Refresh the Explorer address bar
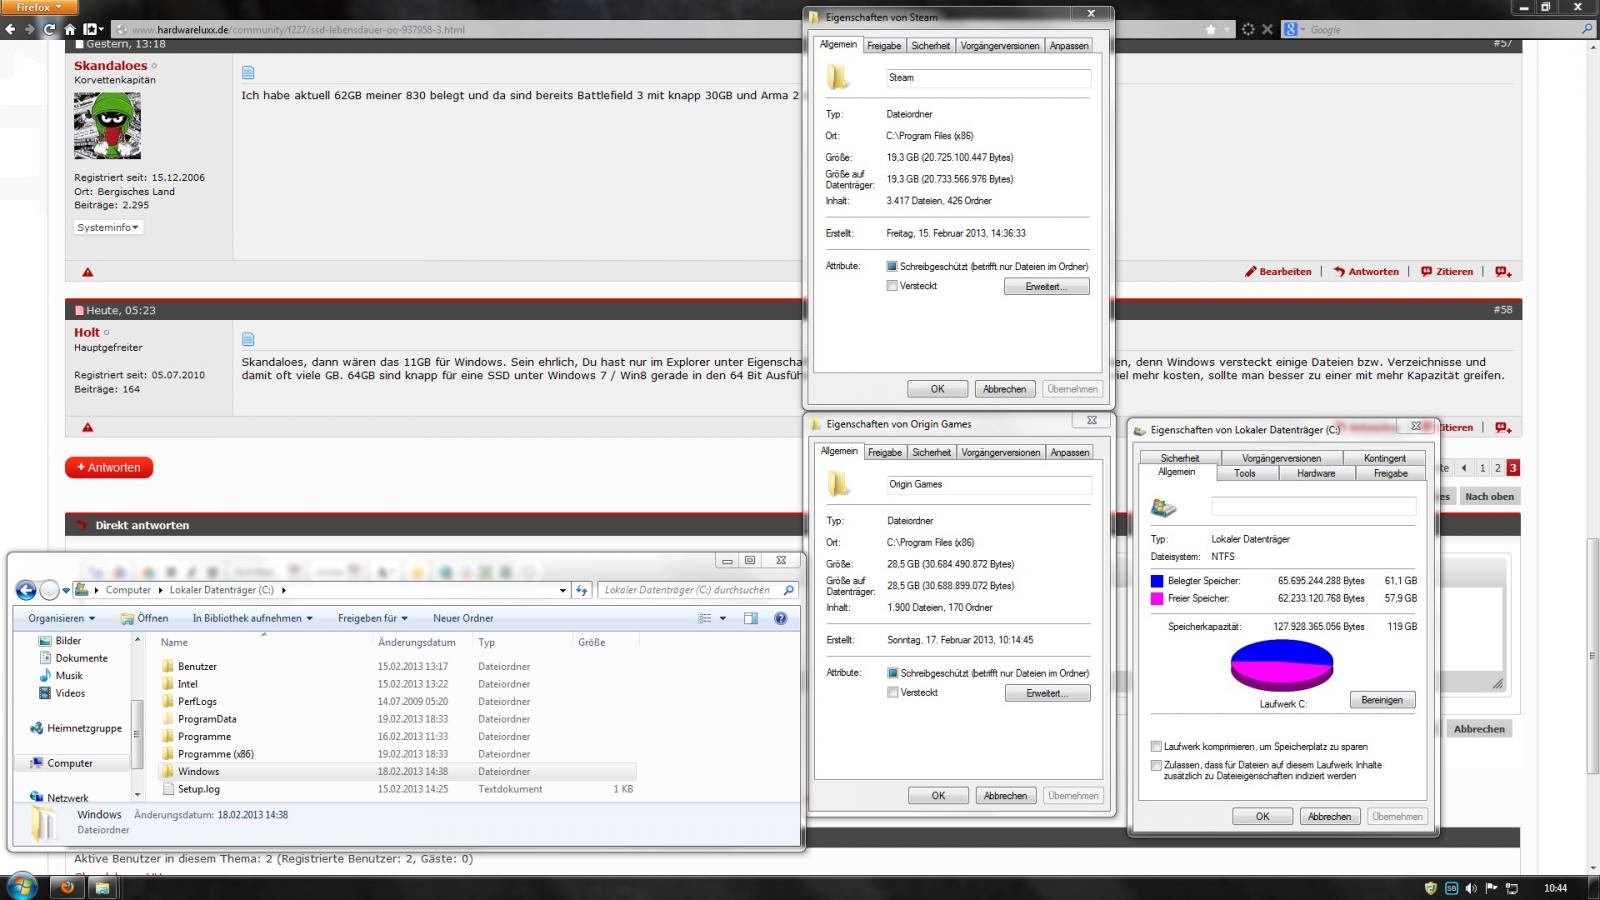 coord(582,590)
